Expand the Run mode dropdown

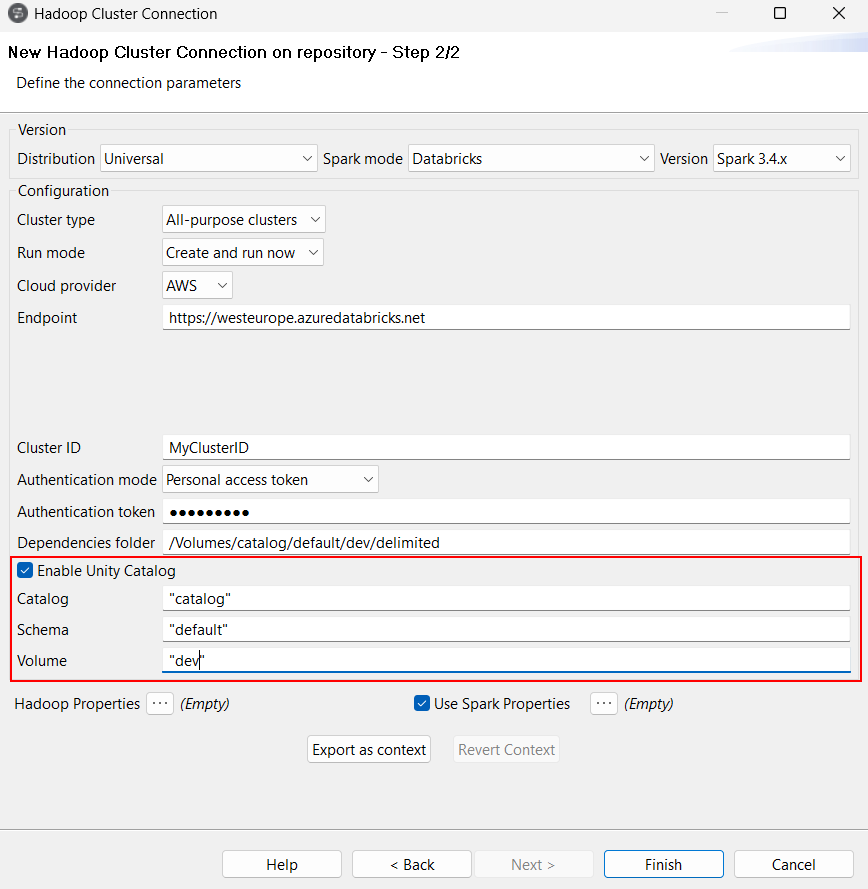pos(242,252)
